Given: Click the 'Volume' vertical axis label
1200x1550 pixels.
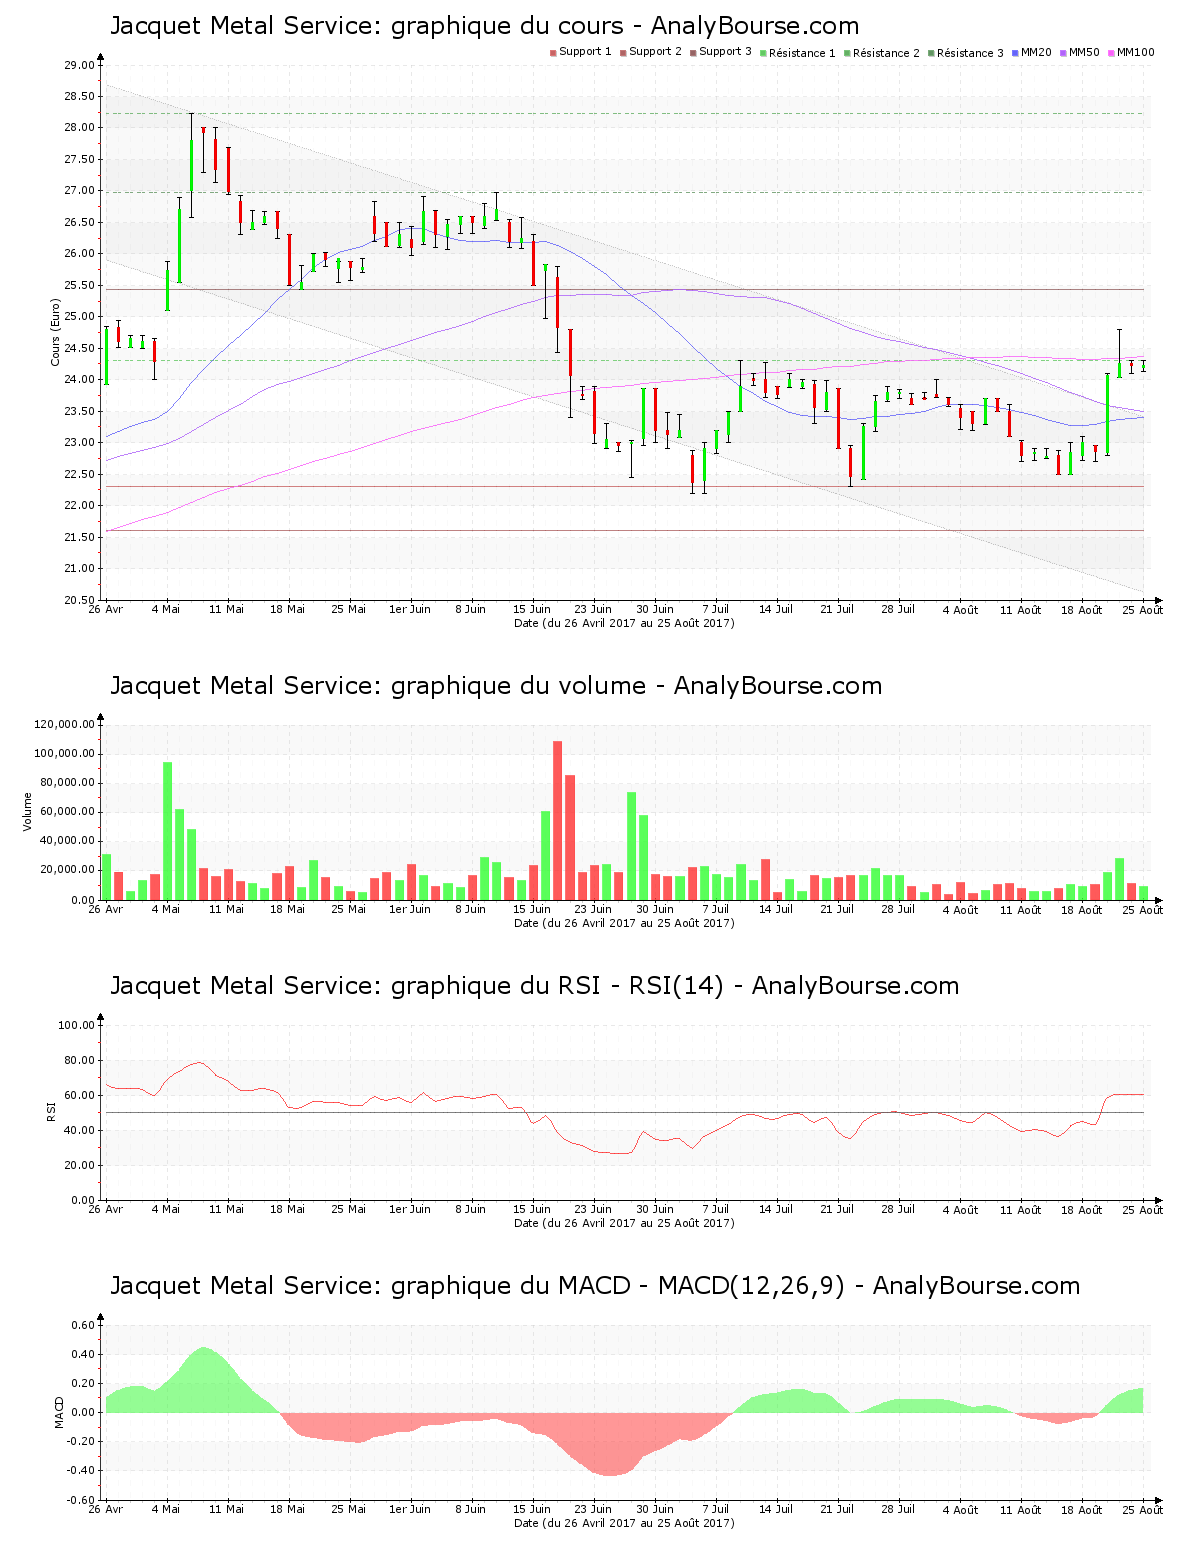Looking at the screenshot, I should pos(28,811).
